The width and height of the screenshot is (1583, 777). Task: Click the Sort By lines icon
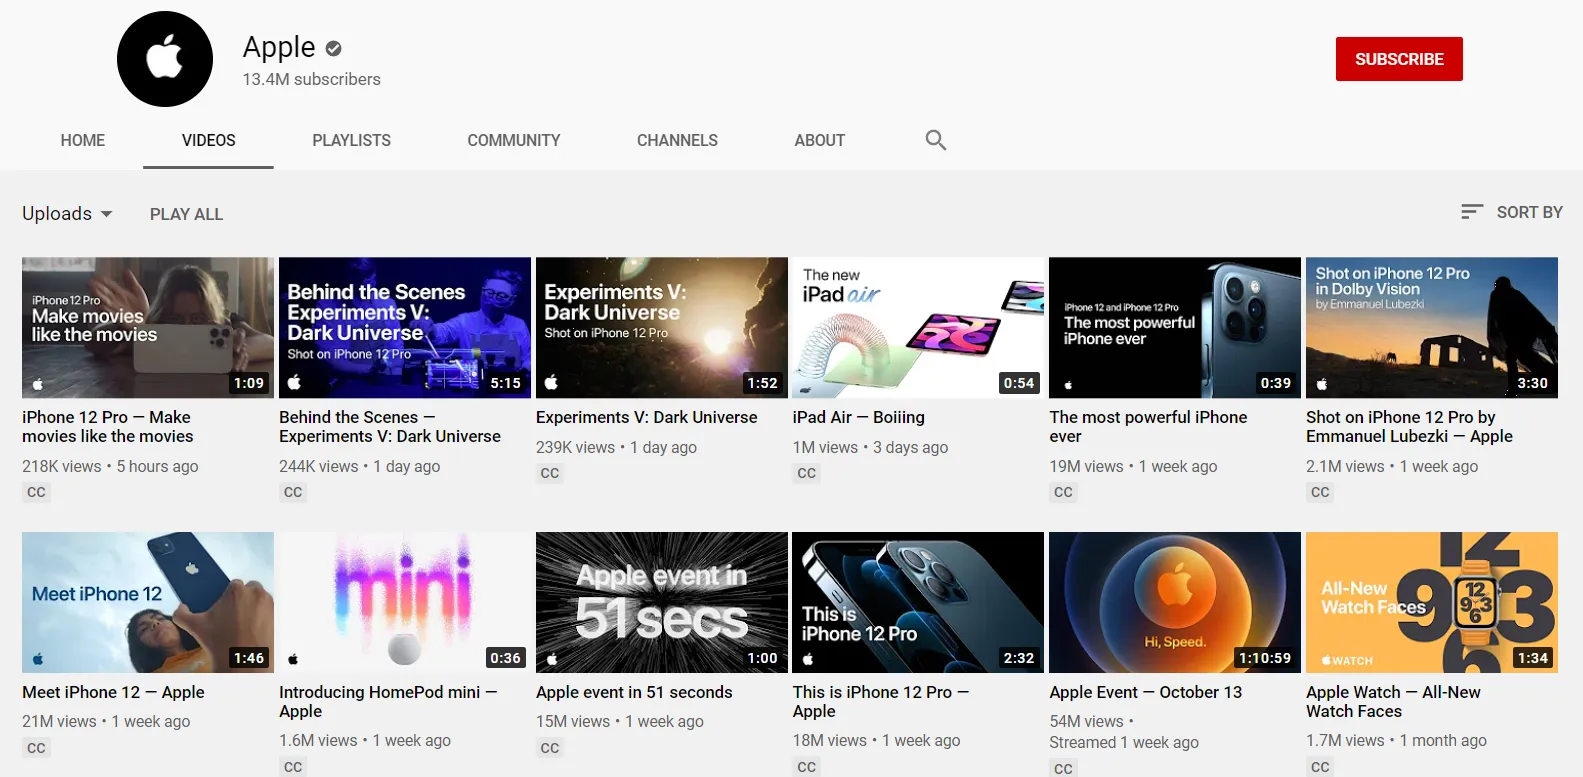coord(1471,212)
